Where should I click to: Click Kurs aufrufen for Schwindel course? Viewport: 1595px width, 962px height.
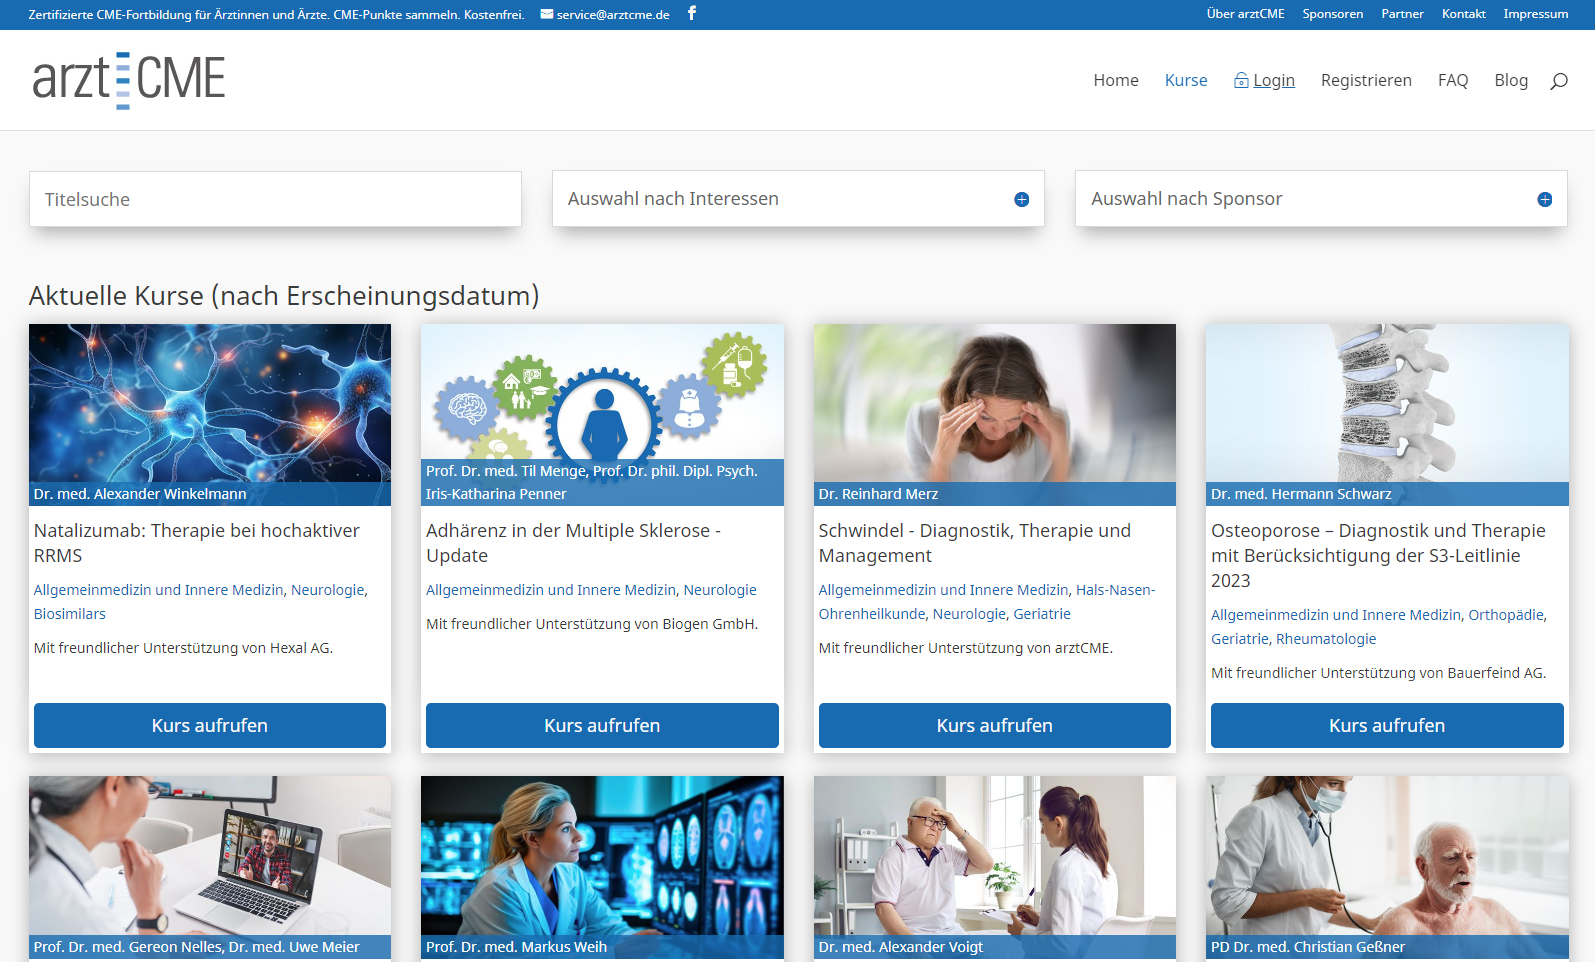[995, 725]
